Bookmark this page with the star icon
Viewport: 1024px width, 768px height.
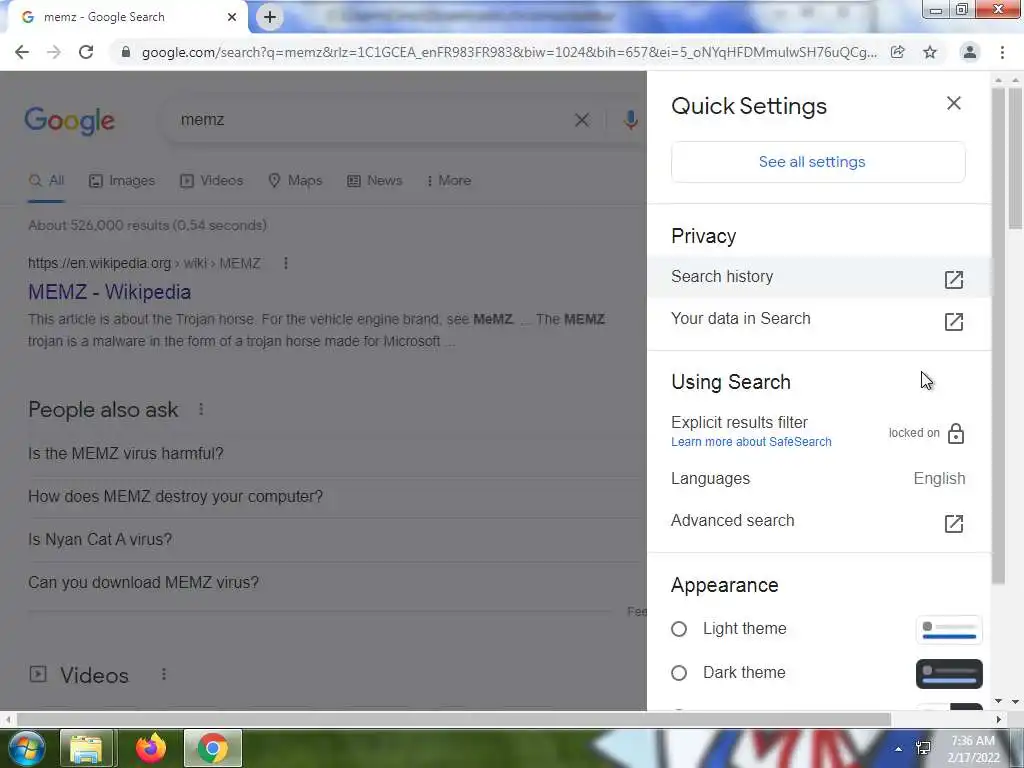930,52
